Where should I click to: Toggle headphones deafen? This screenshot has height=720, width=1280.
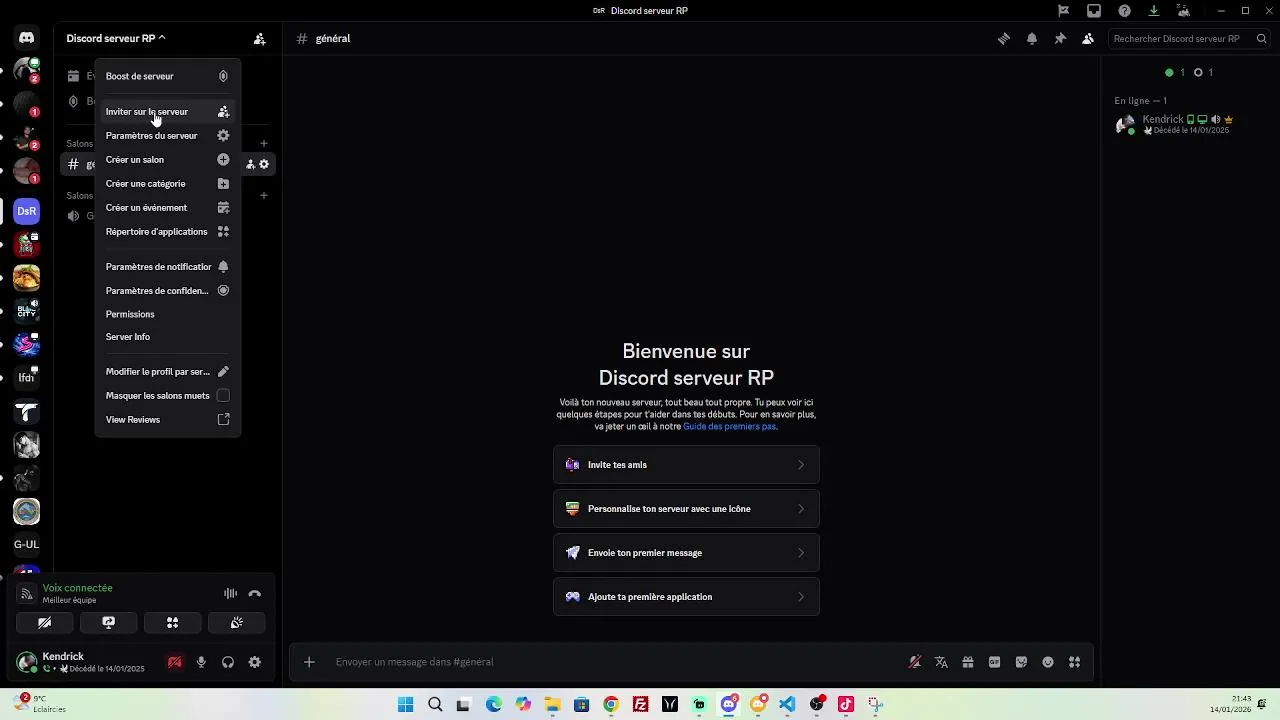pos(228,662)
